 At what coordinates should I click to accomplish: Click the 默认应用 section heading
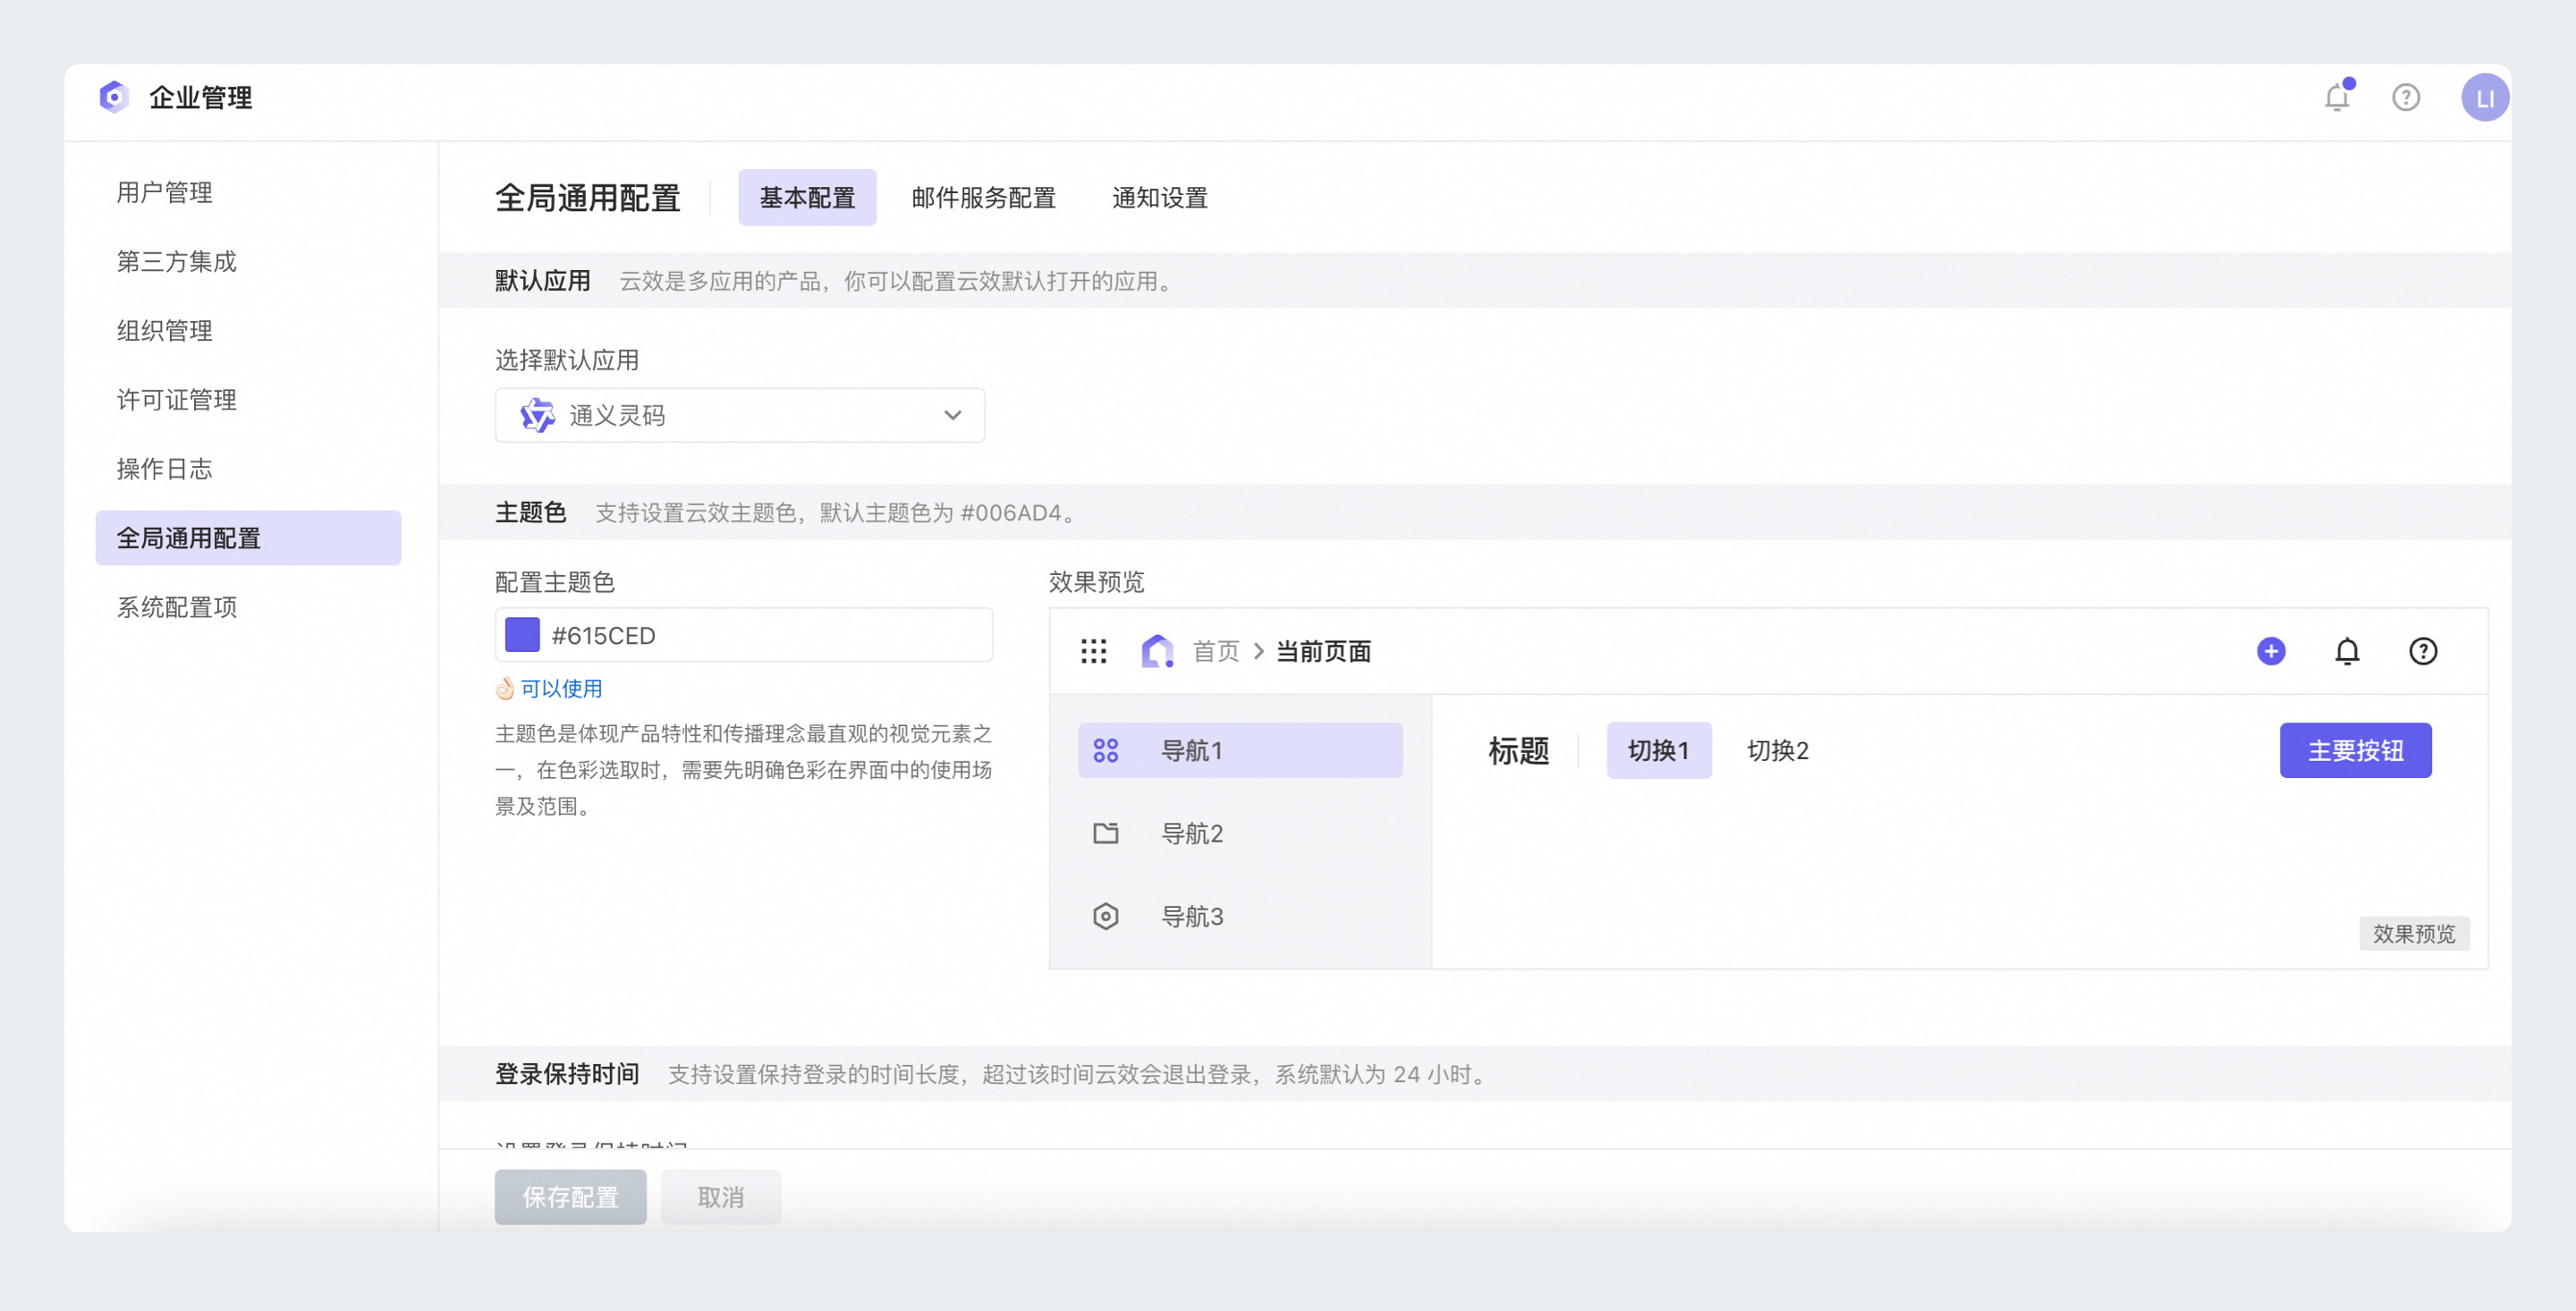coord(543,281)
